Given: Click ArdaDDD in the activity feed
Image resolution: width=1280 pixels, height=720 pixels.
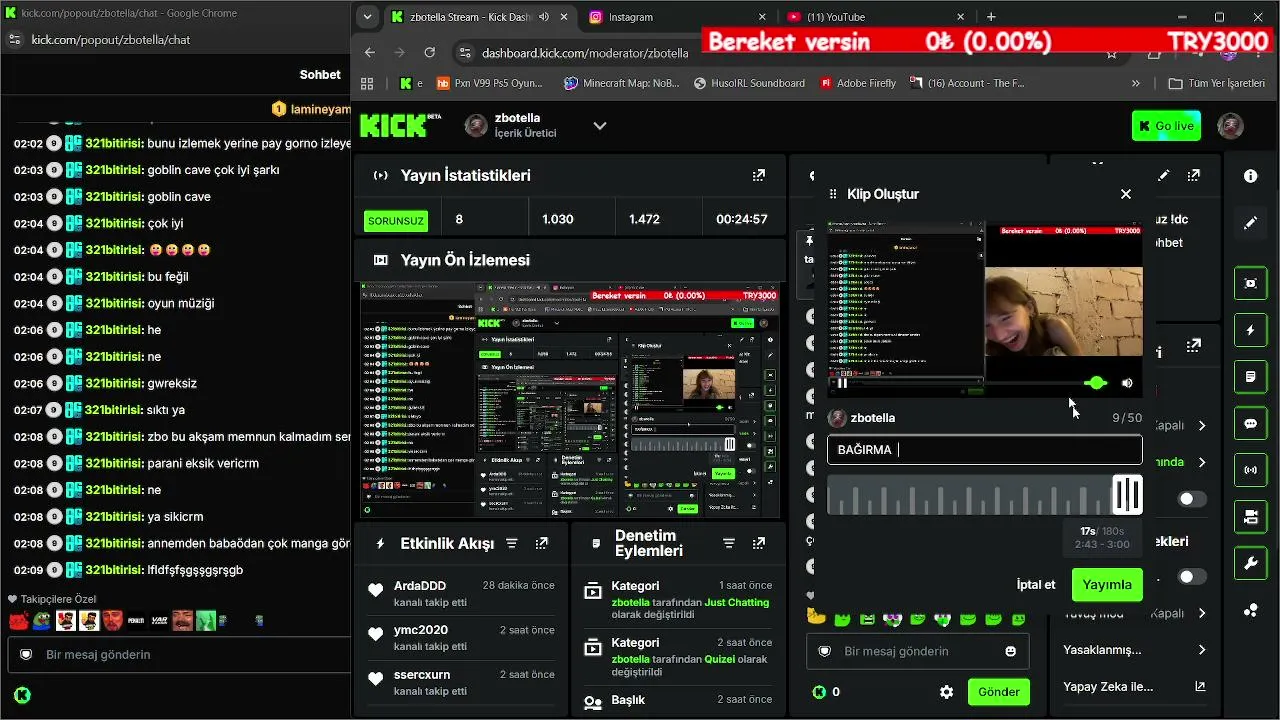Looking at the screenshot, I should pyautogui.click(x=419, y=586).
